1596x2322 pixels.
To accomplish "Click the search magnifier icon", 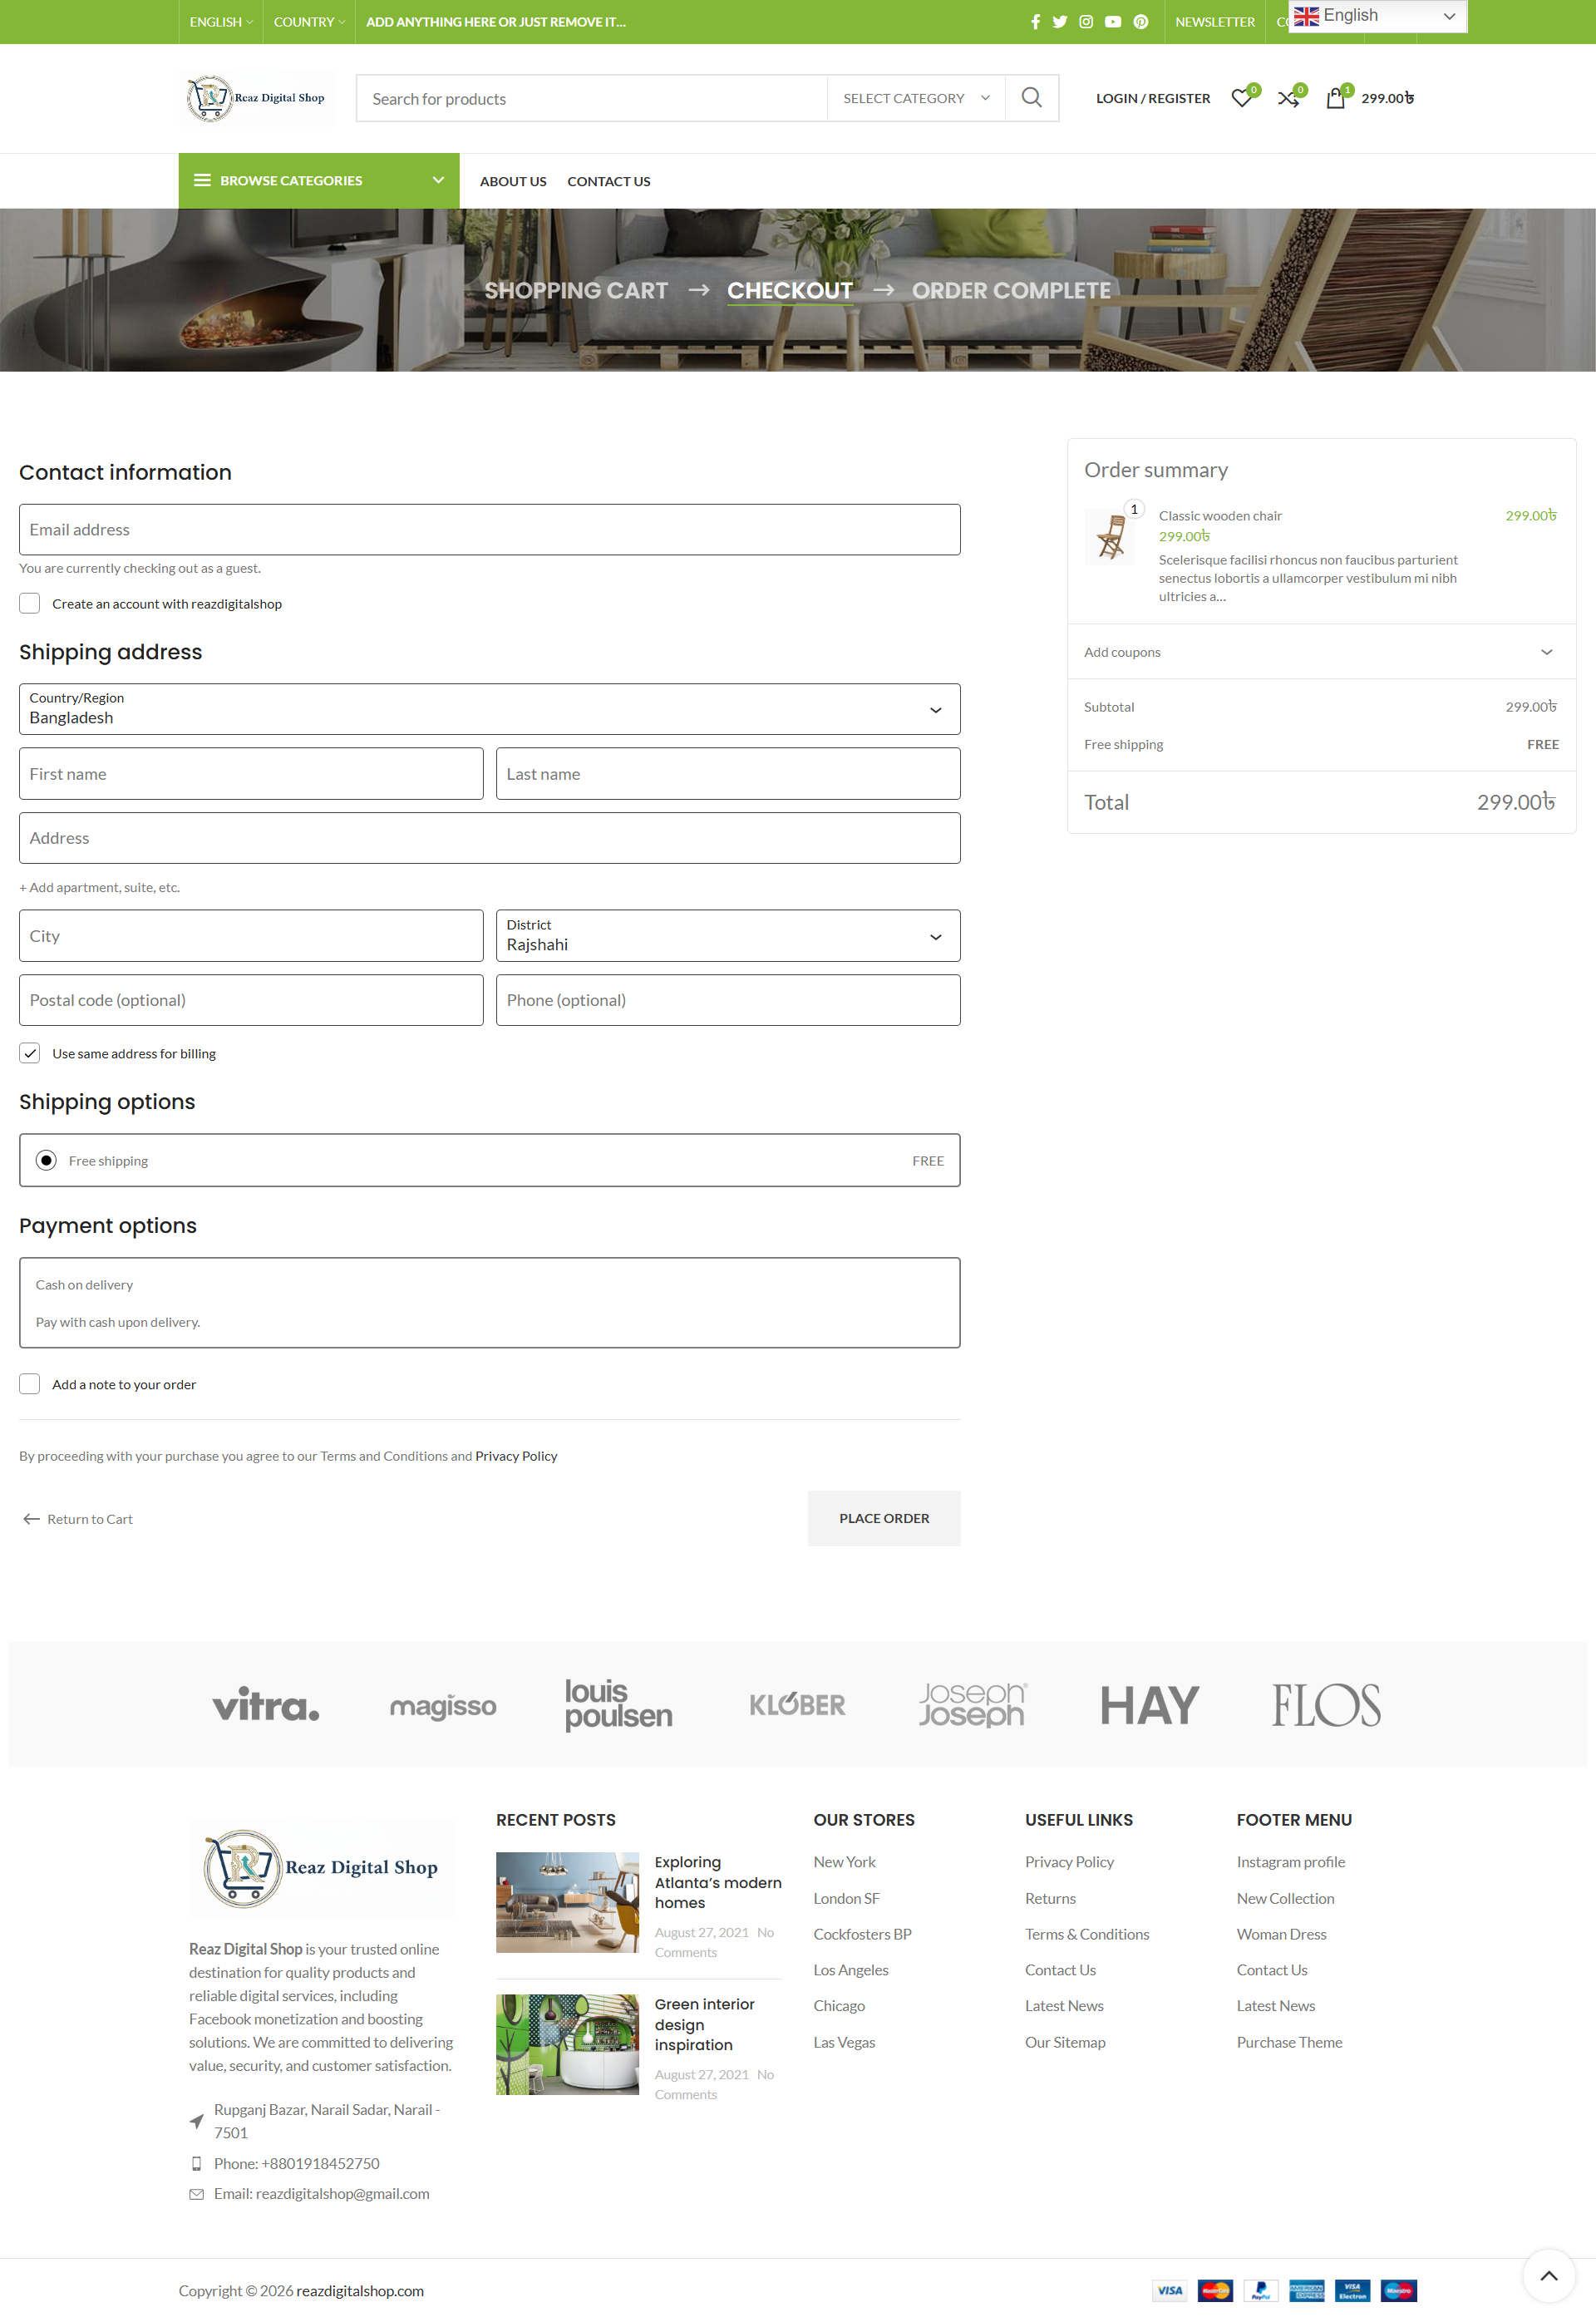I will tap(1031, 98).
